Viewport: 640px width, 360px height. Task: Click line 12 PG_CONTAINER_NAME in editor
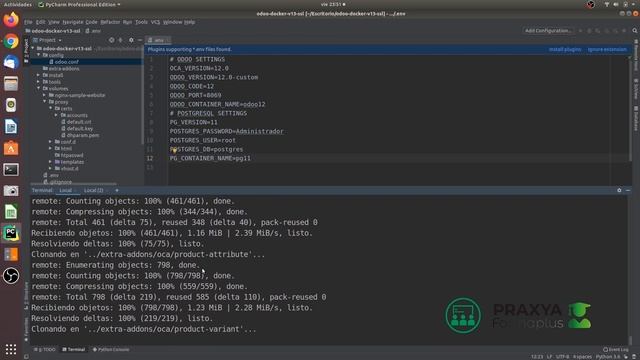(x=210, y=158)
